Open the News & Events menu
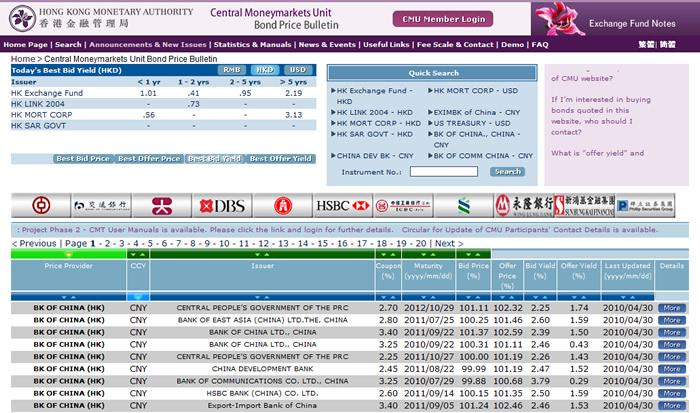Screen dimensions: 700x413 327,45
